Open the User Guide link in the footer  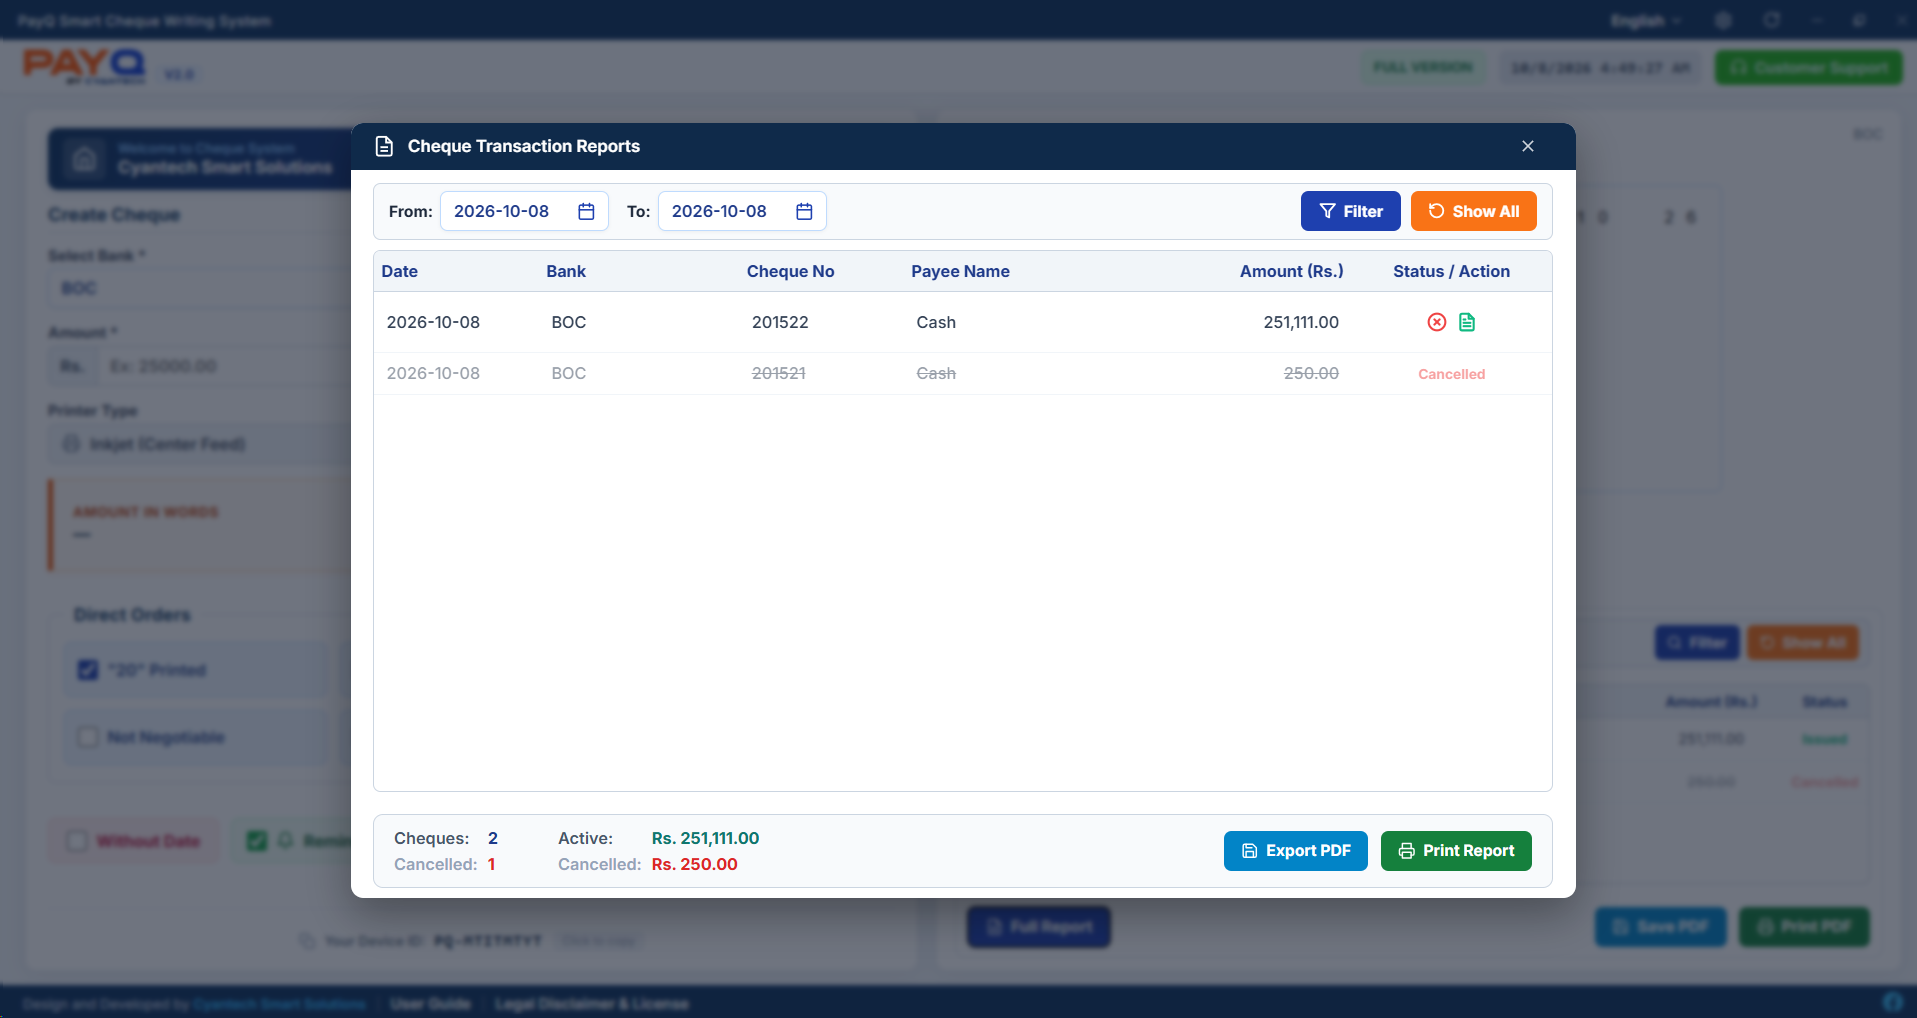click(x=431, y=1003)
